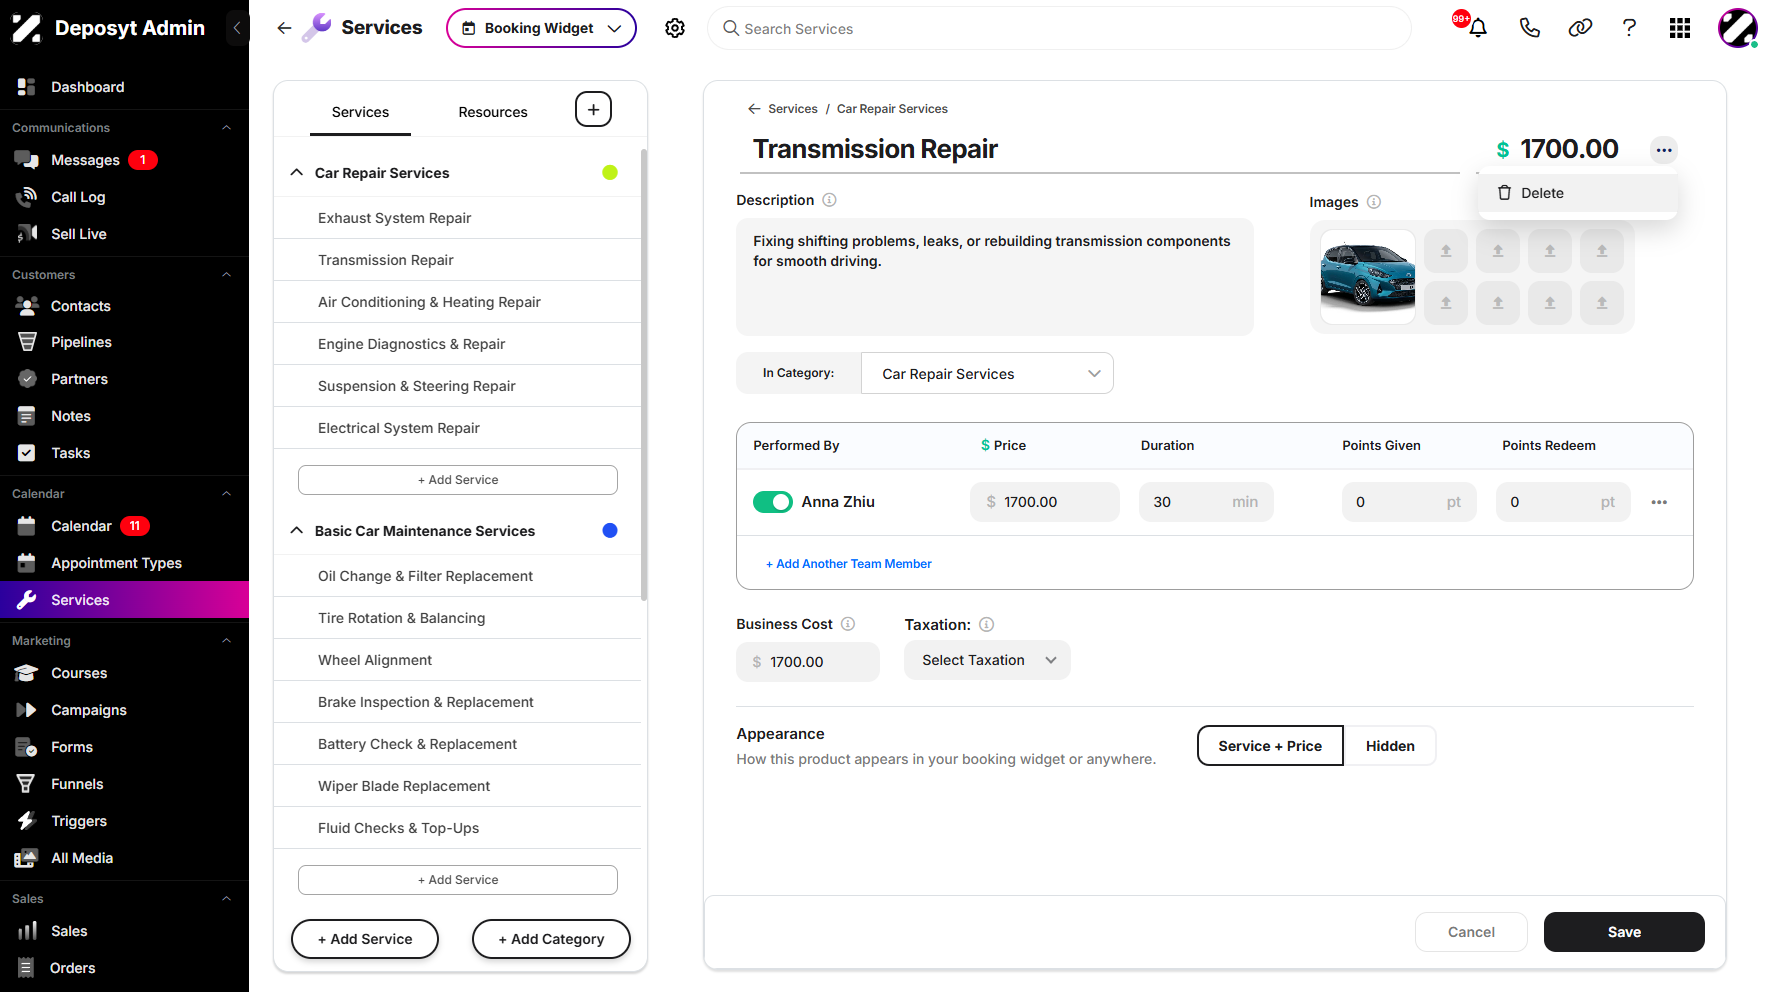Open the Booking Widget dropdown
Image resolution: width=1782 pixels, height=992 pixels.
point(541,28)
